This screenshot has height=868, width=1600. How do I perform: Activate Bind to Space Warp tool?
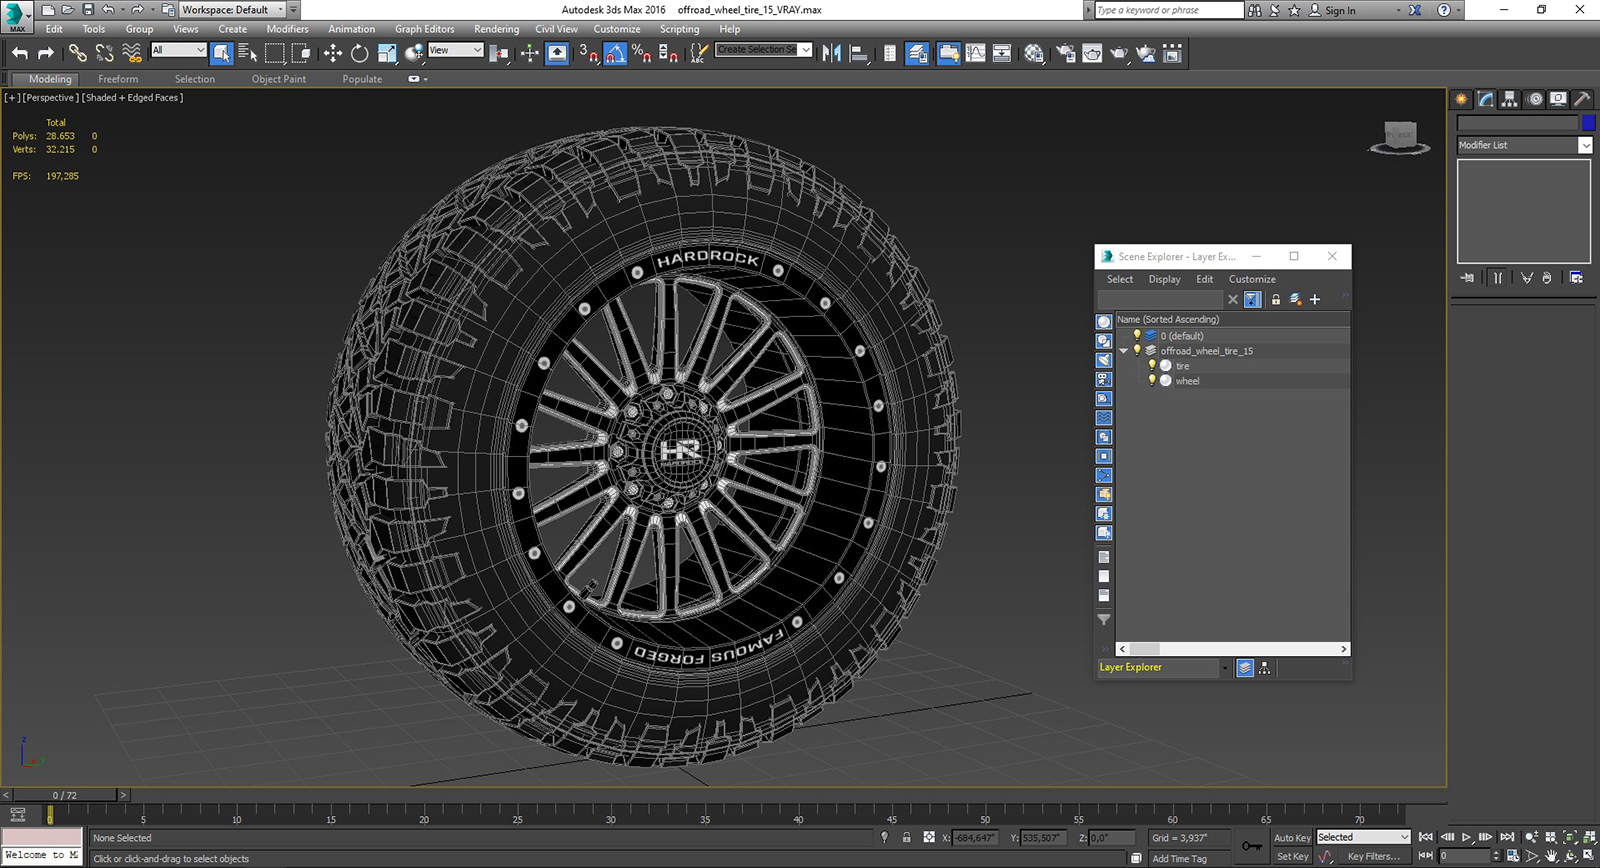coord(131,53)
